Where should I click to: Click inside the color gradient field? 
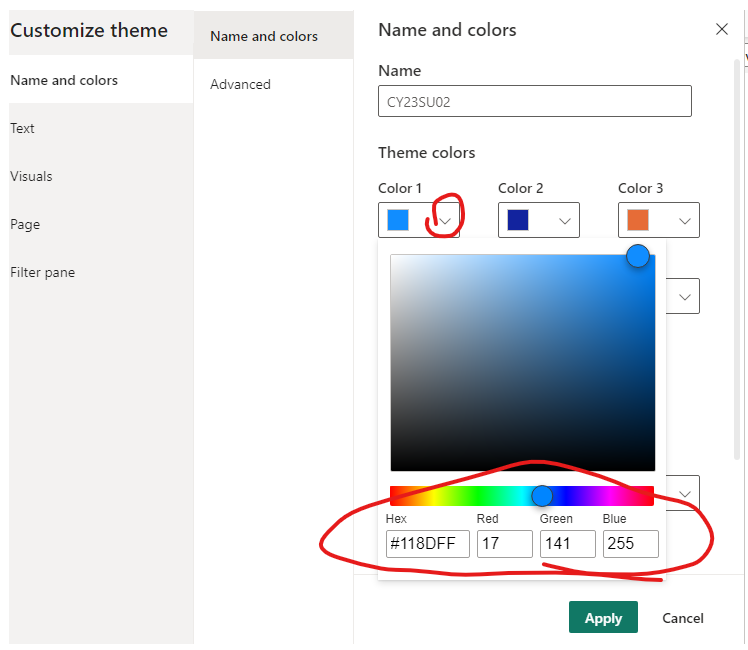tap(522, 362)
